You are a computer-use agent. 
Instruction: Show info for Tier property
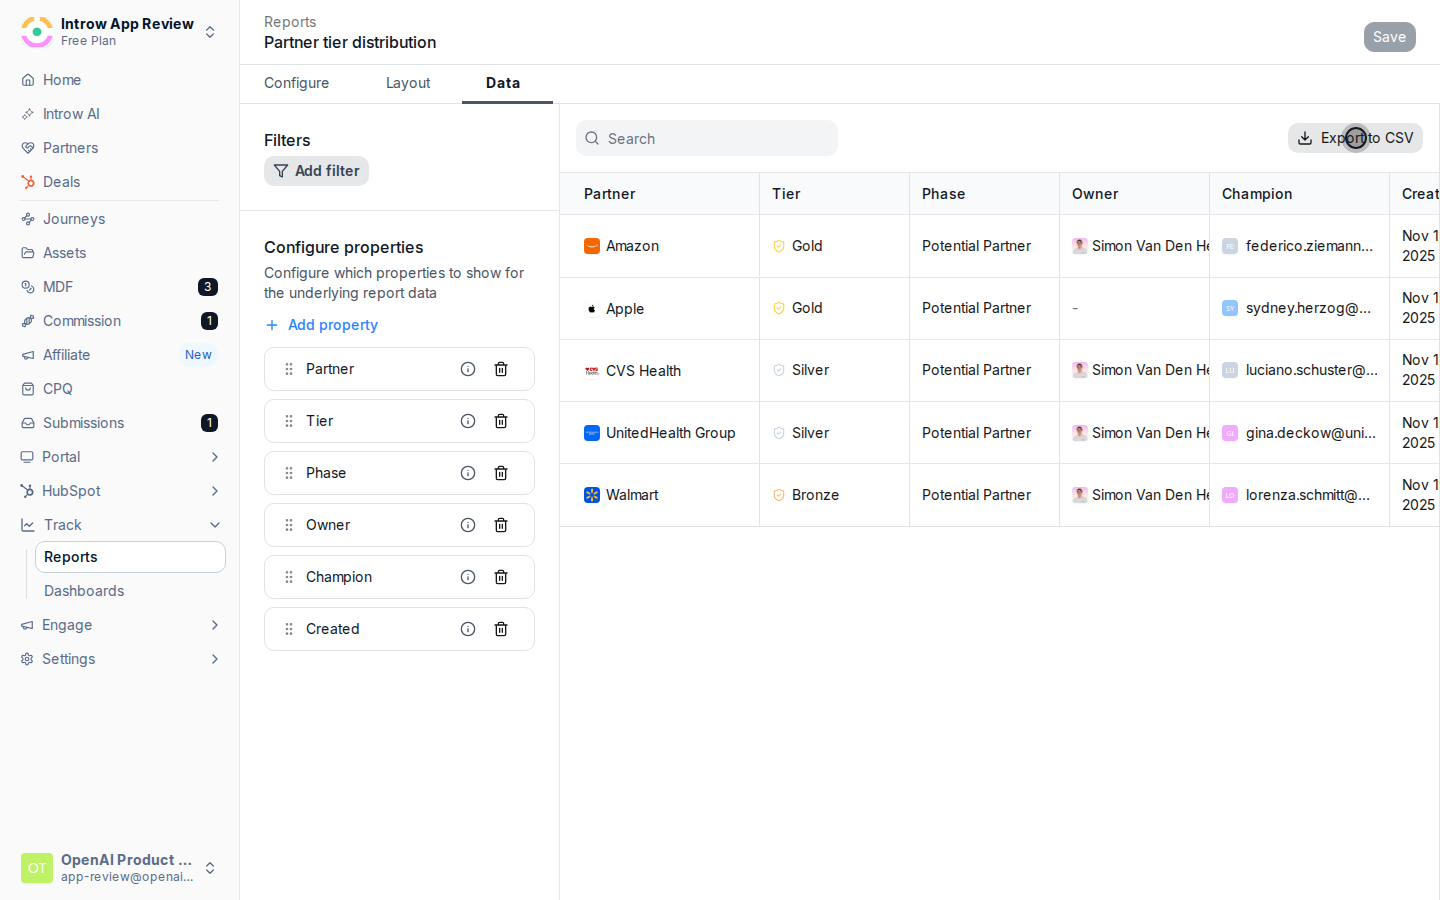click(x=468, y=421)
